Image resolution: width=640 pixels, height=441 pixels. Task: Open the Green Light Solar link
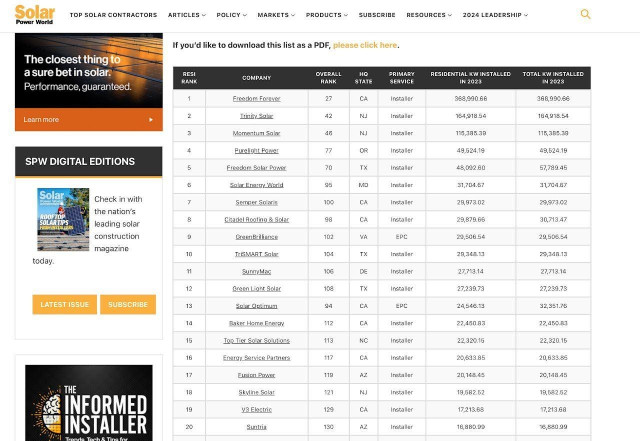256,289
